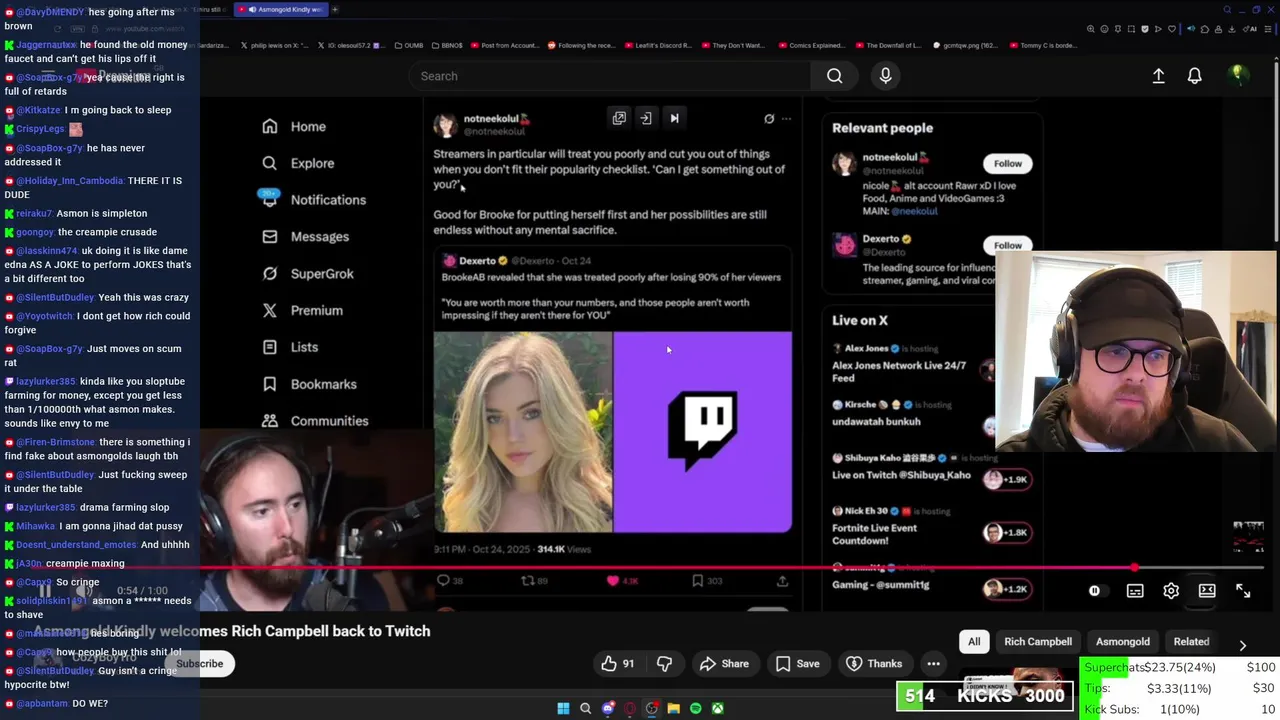
Task: Follow notneekolul in Relevant people
Action: 1007,163
